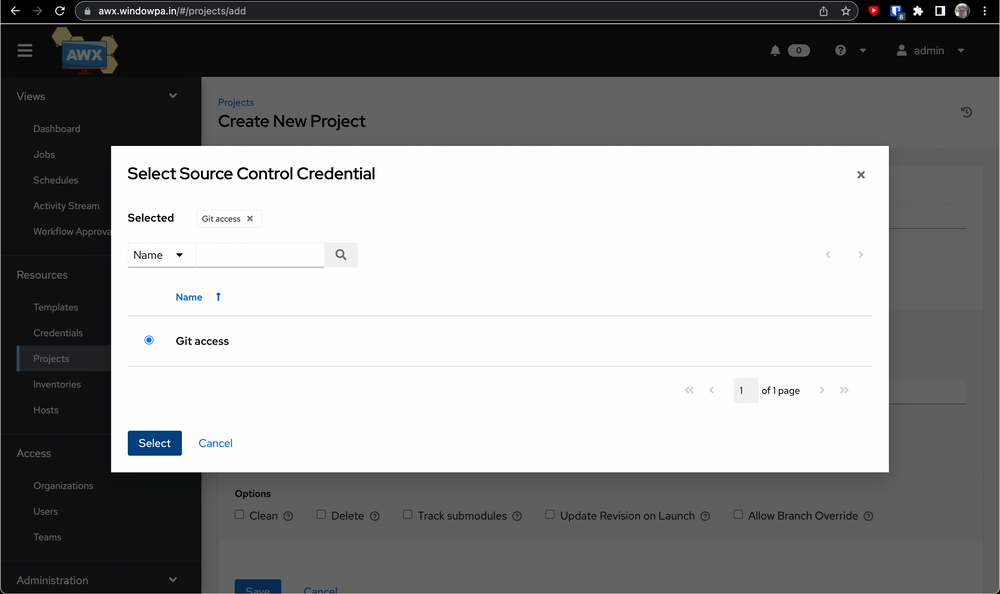Open the admin user dropdown

(931, 51)
